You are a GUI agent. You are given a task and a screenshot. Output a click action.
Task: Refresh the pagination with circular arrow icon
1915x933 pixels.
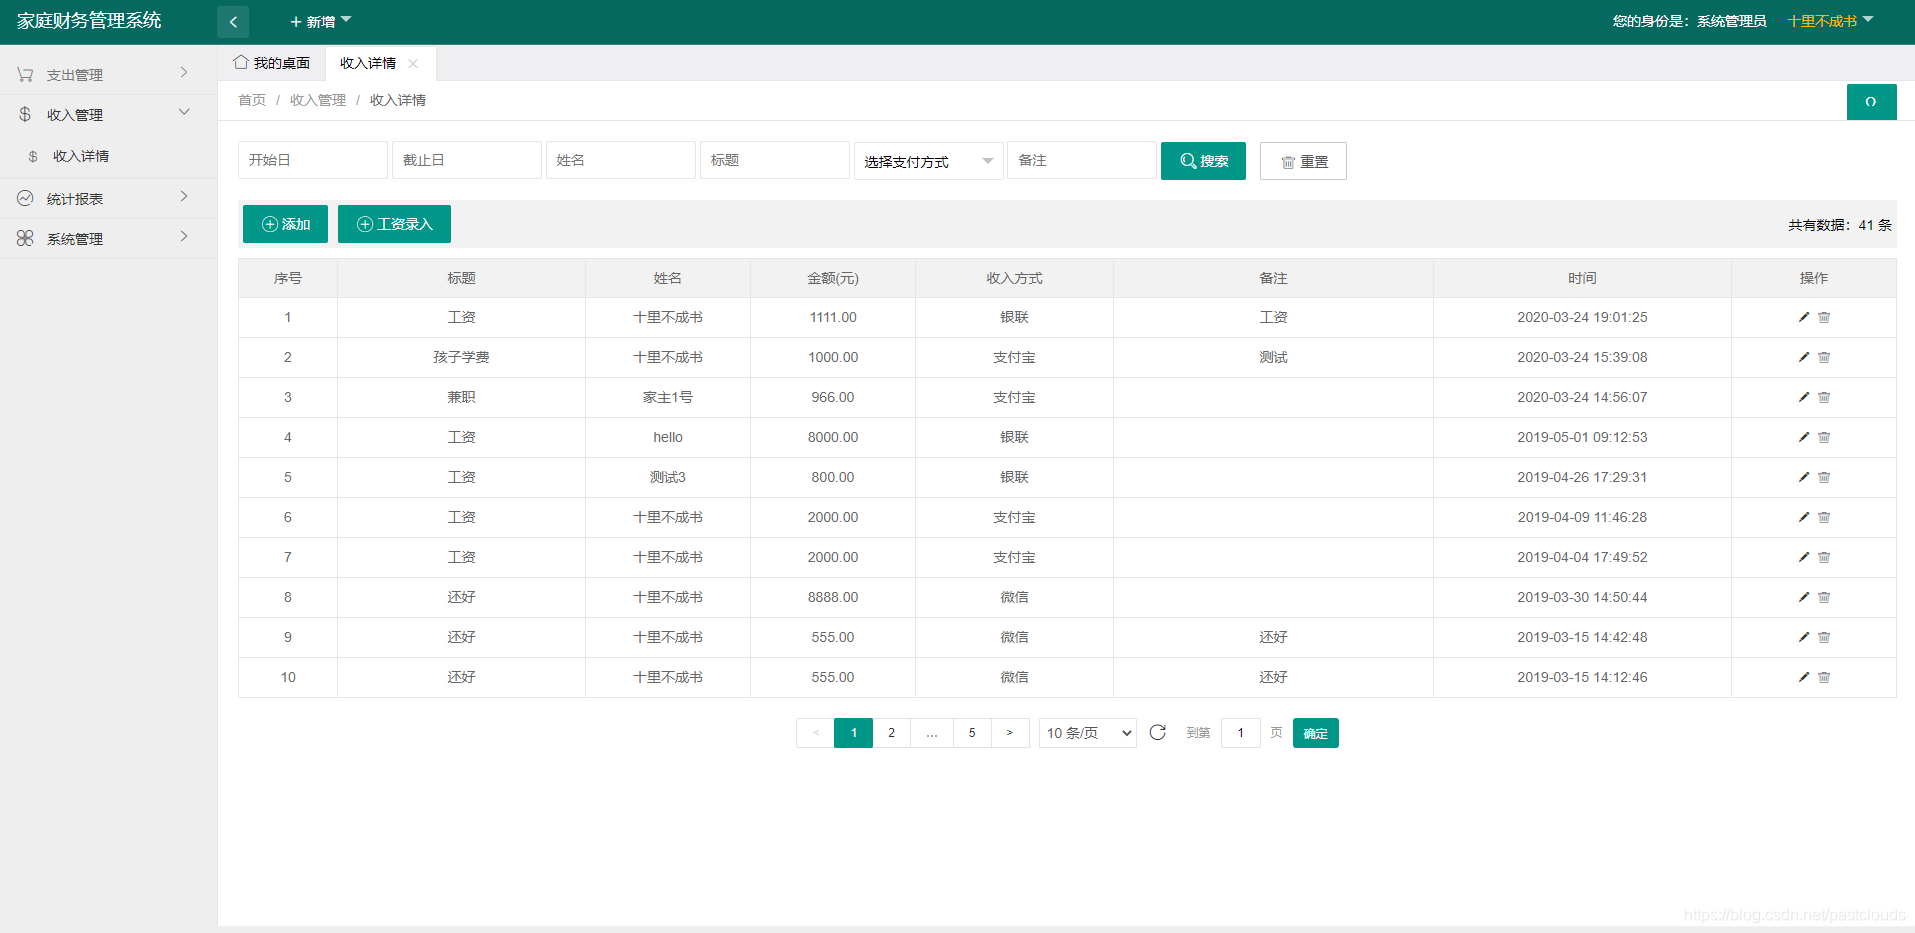coord(1158,732)
